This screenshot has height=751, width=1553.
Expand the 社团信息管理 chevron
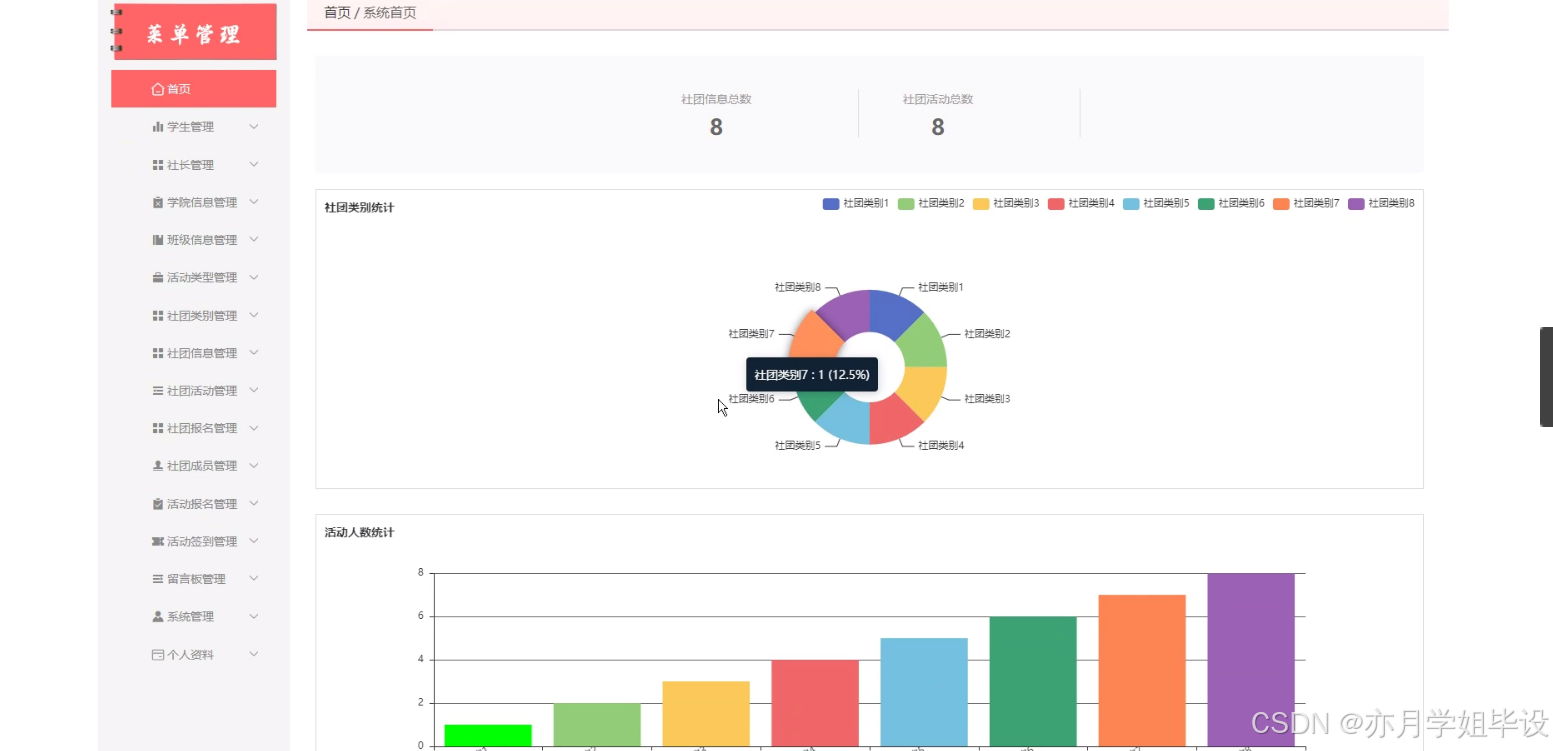[254, 353]
